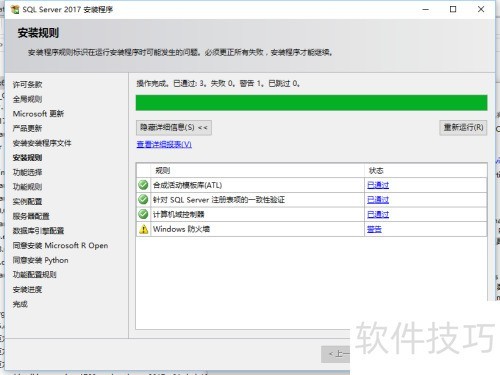Image resolution: width=500 pixels, height=375 pixels.
Task: Select 服务器配置 step in sidebar
Action: pyautogui.click(x=31, y=216)
